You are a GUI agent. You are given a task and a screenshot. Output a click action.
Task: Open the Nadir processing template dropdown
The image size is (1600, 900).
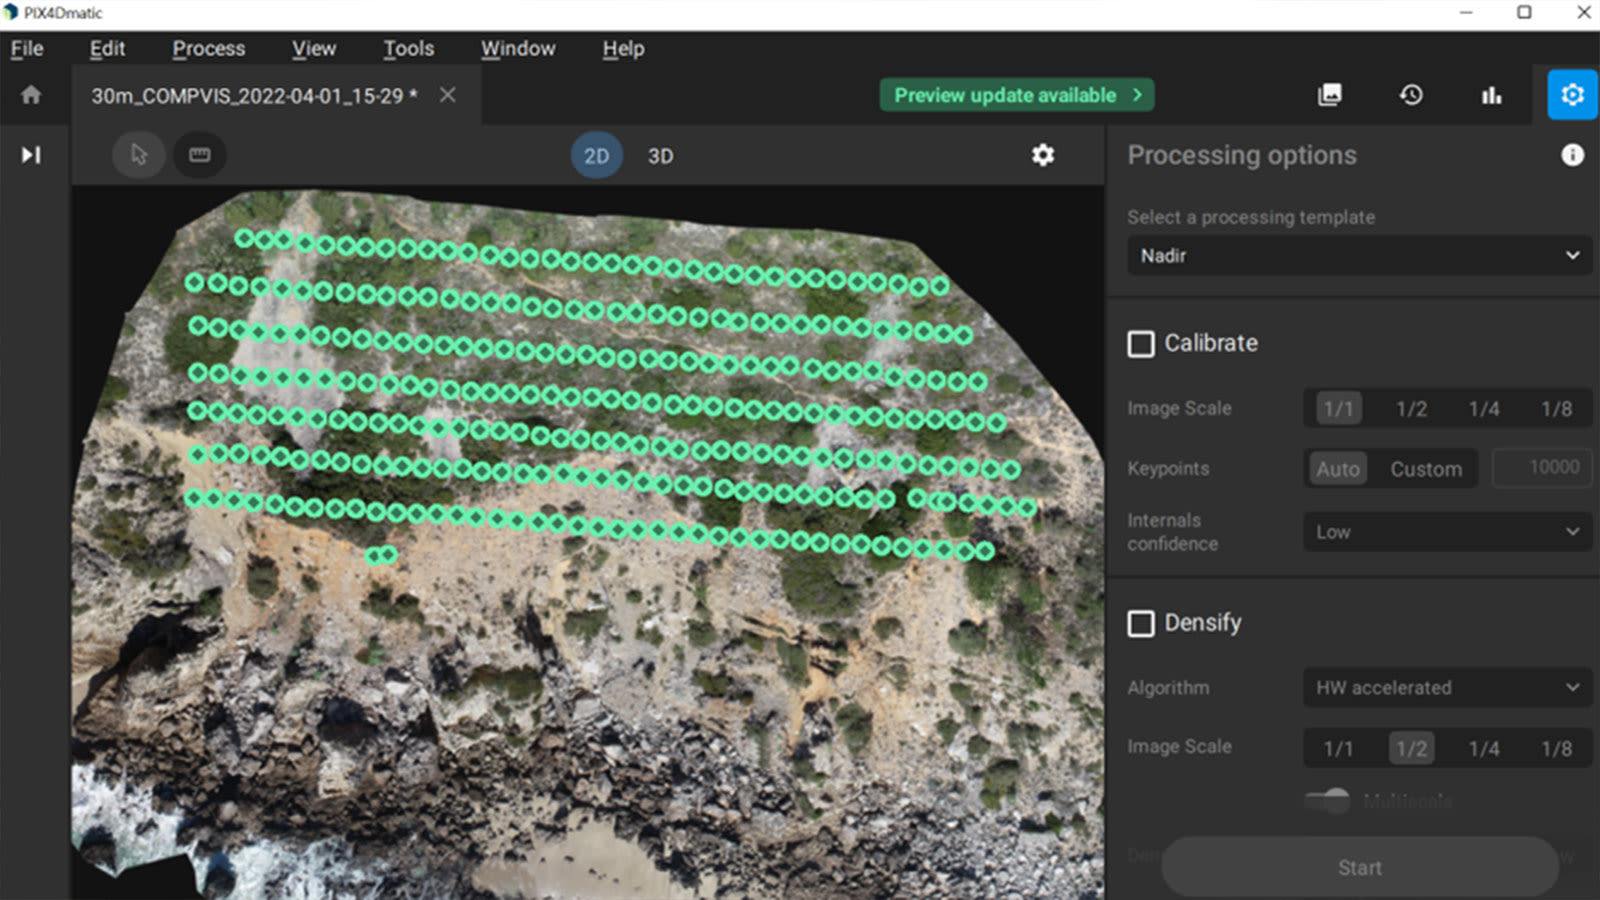click(x=1357, y=256)
